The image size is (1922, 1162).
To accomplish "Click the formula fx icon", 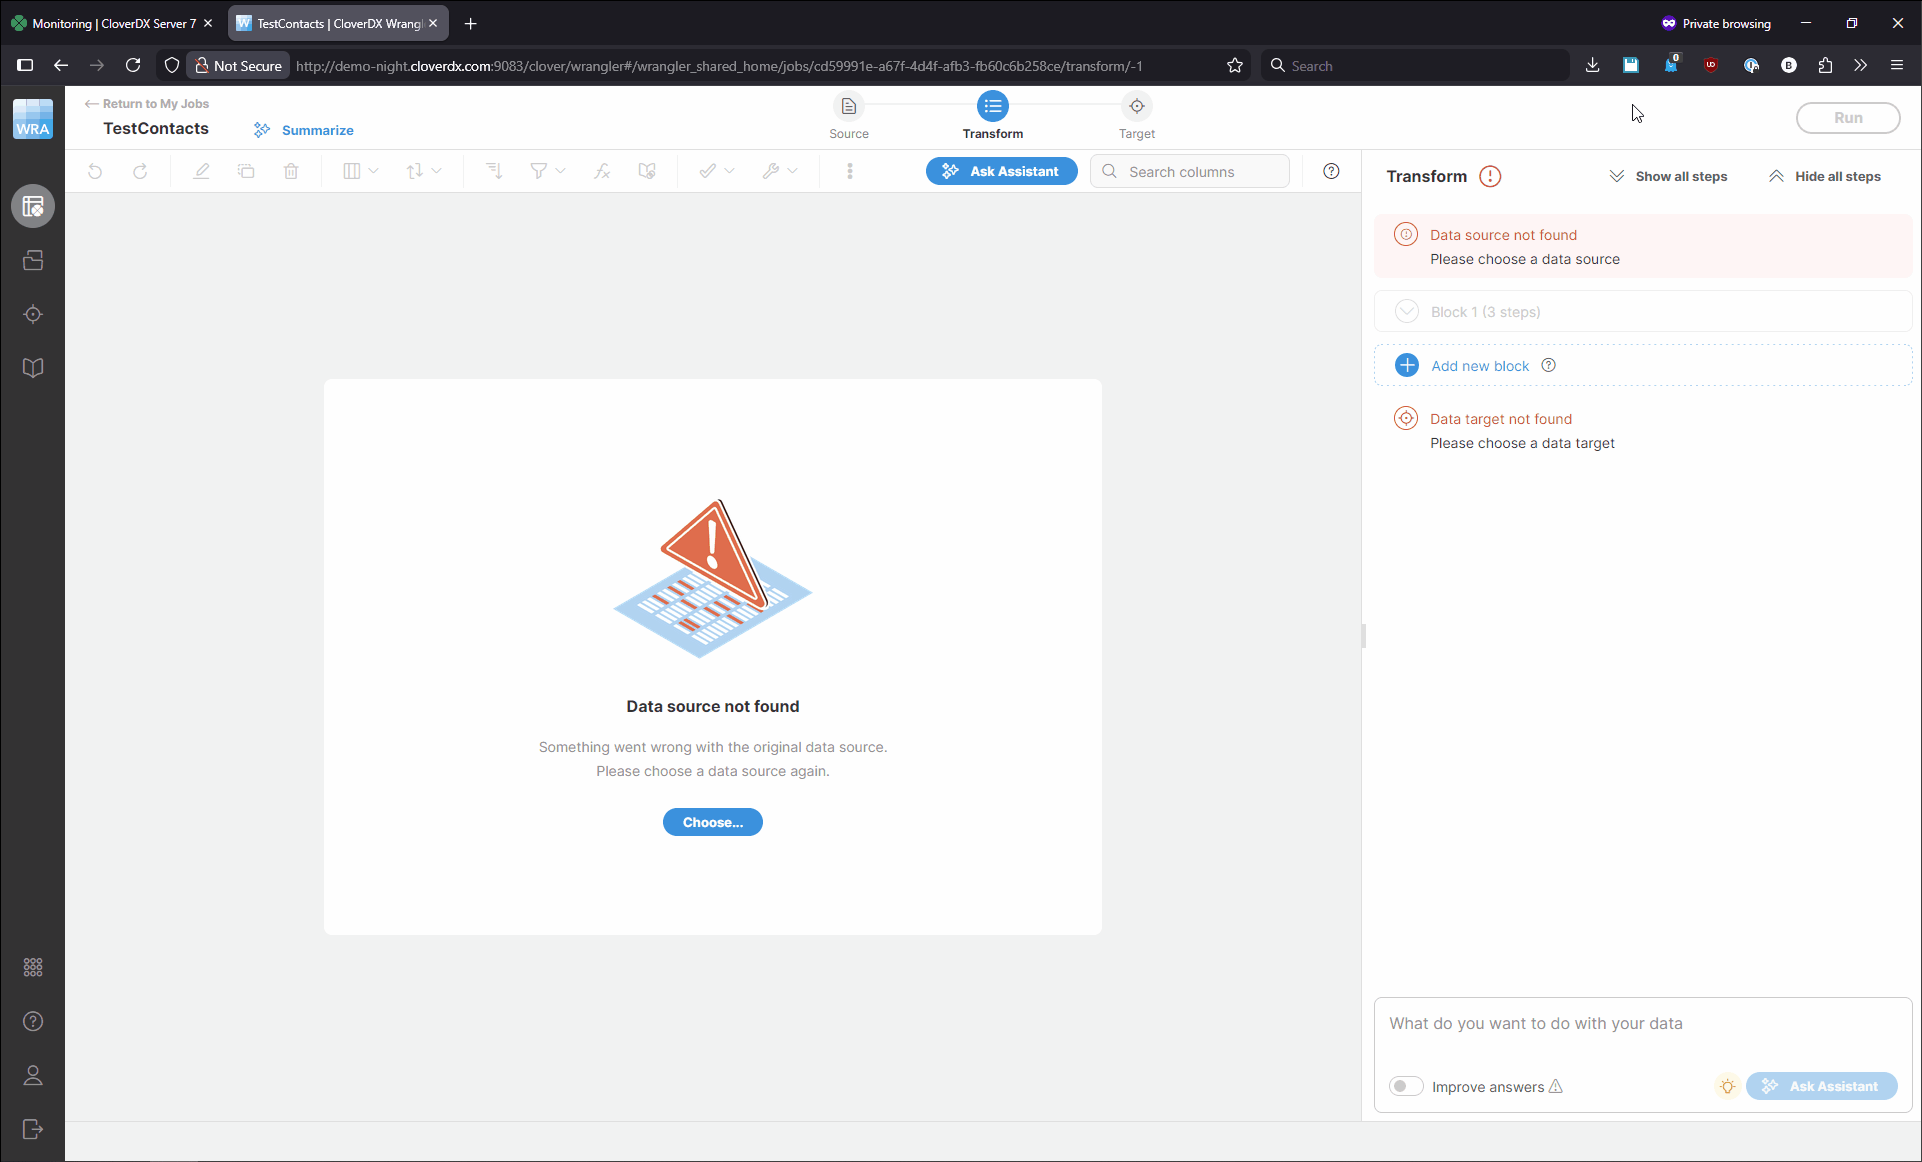I will pos(602,172).
